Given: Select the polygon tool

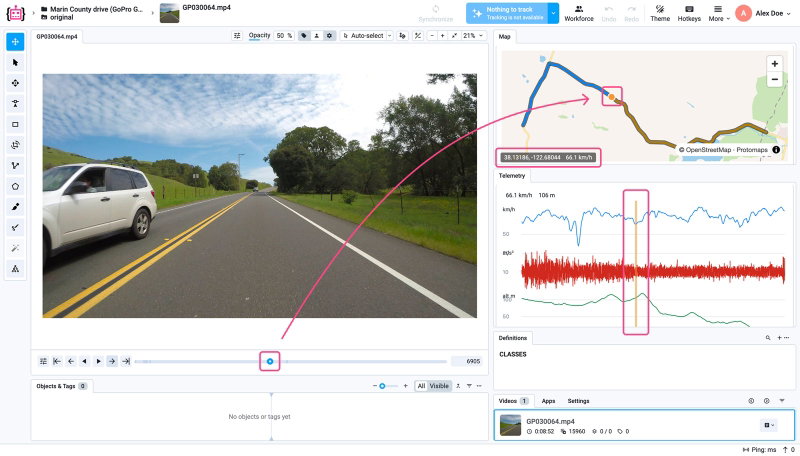Looking at the screenshot, I should click(15, 186).
